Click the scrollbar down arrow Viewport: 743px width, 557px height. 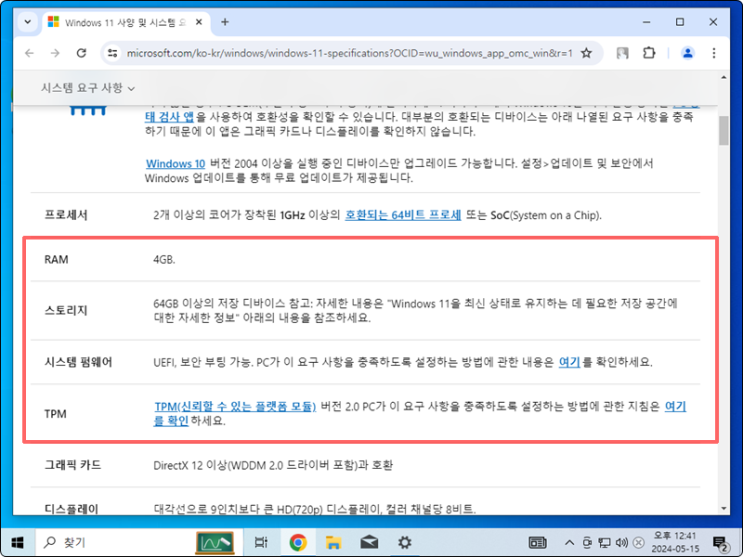click(x=724, y=508)
